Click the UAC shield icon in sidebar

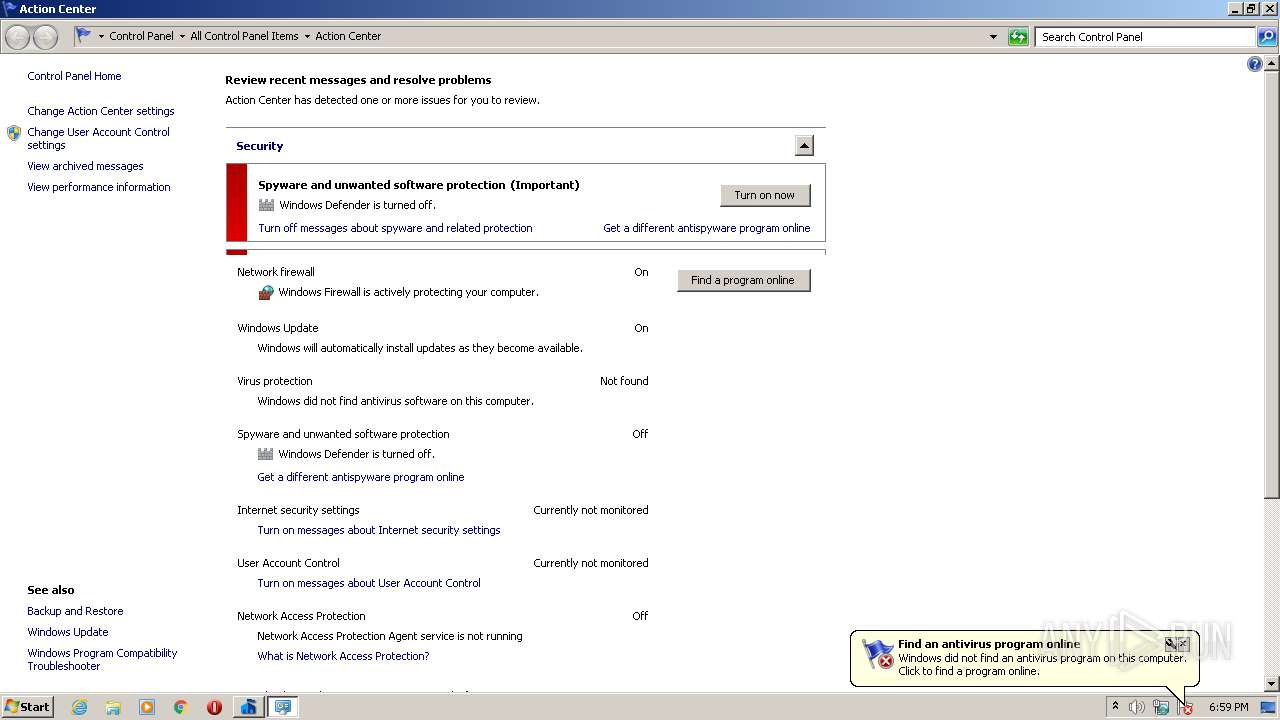[x=14, y=133]
